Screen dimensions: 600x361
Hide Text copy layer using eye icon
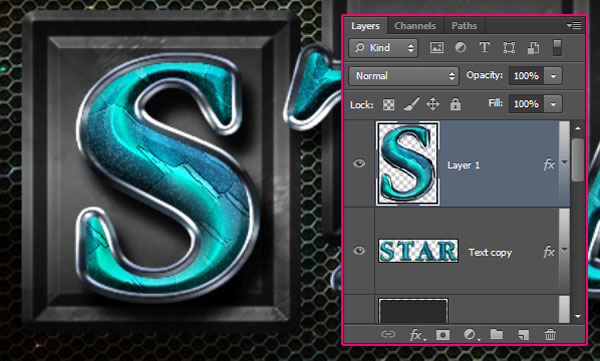point(359,251)
